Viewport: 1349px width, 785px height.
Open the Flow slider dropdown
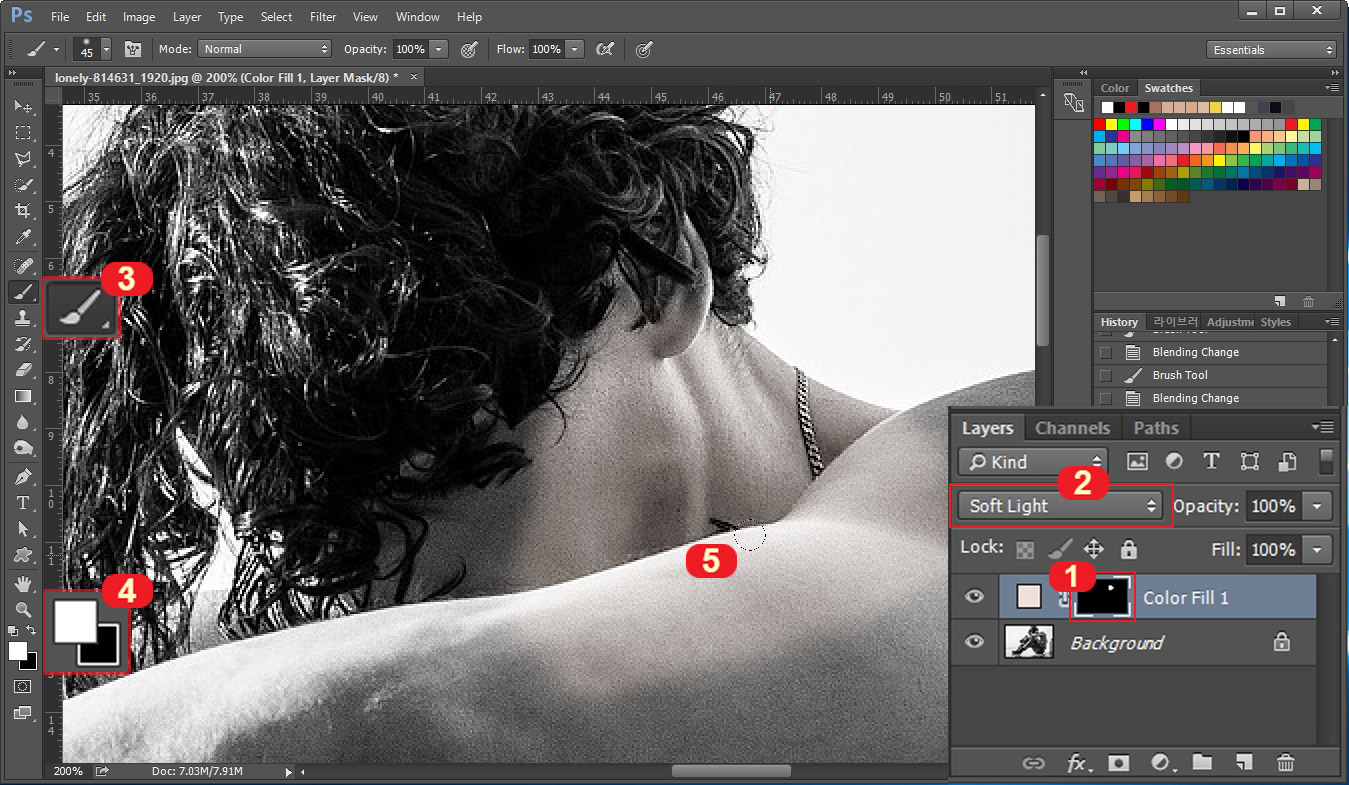pos(575,49)
